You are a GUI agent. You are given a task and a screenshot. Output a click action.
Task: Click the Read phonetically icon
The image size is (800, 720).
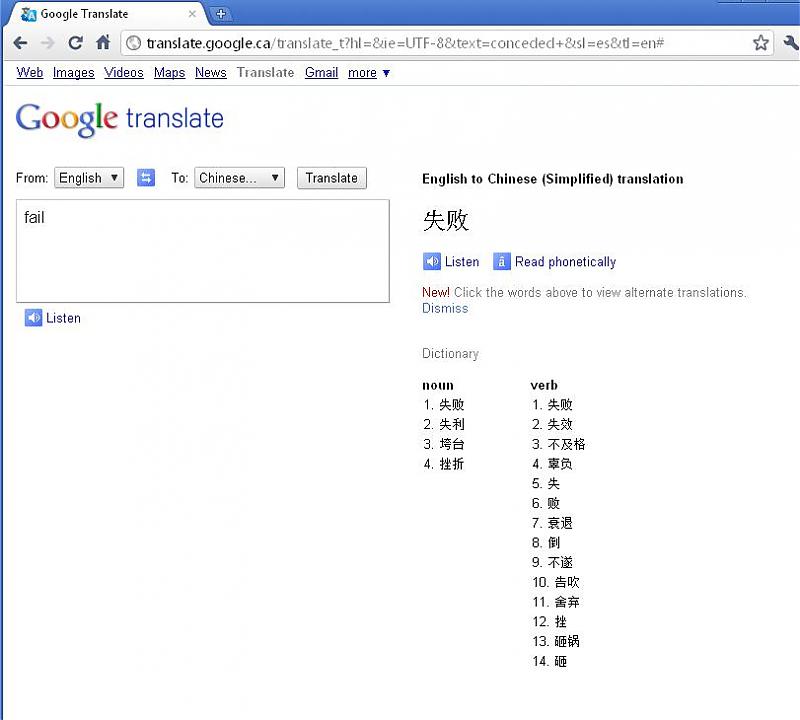tap(502, 262)
